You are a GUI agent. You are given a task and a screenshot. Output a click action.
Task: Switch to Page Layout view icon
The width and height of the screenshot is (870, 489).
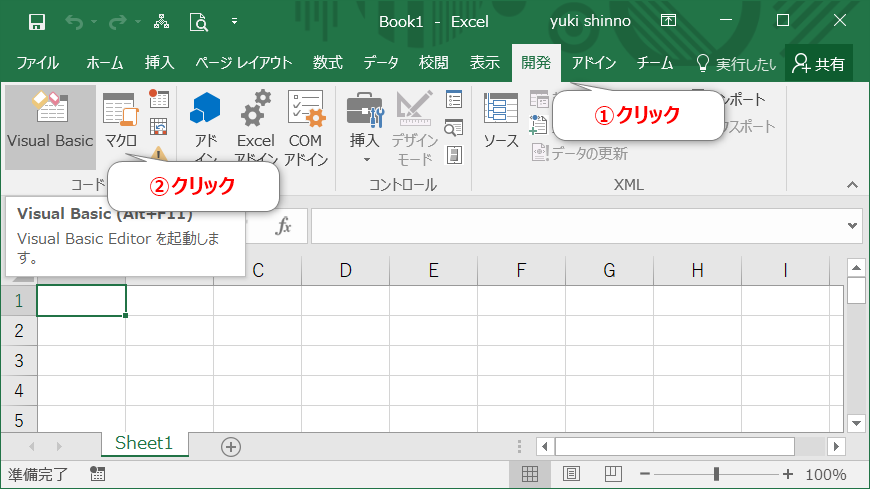[571, 474]
